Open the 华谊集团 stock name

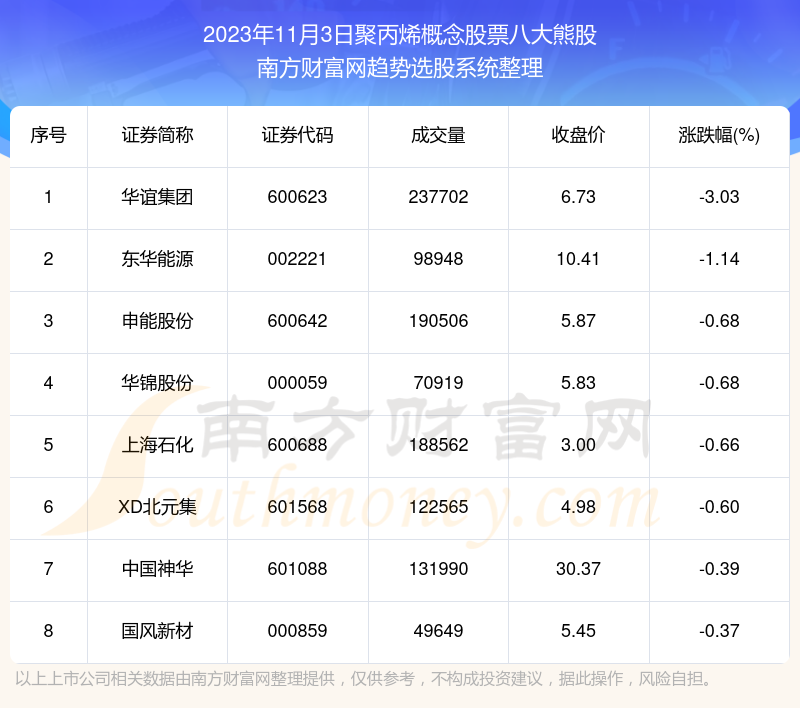[157, 197]
